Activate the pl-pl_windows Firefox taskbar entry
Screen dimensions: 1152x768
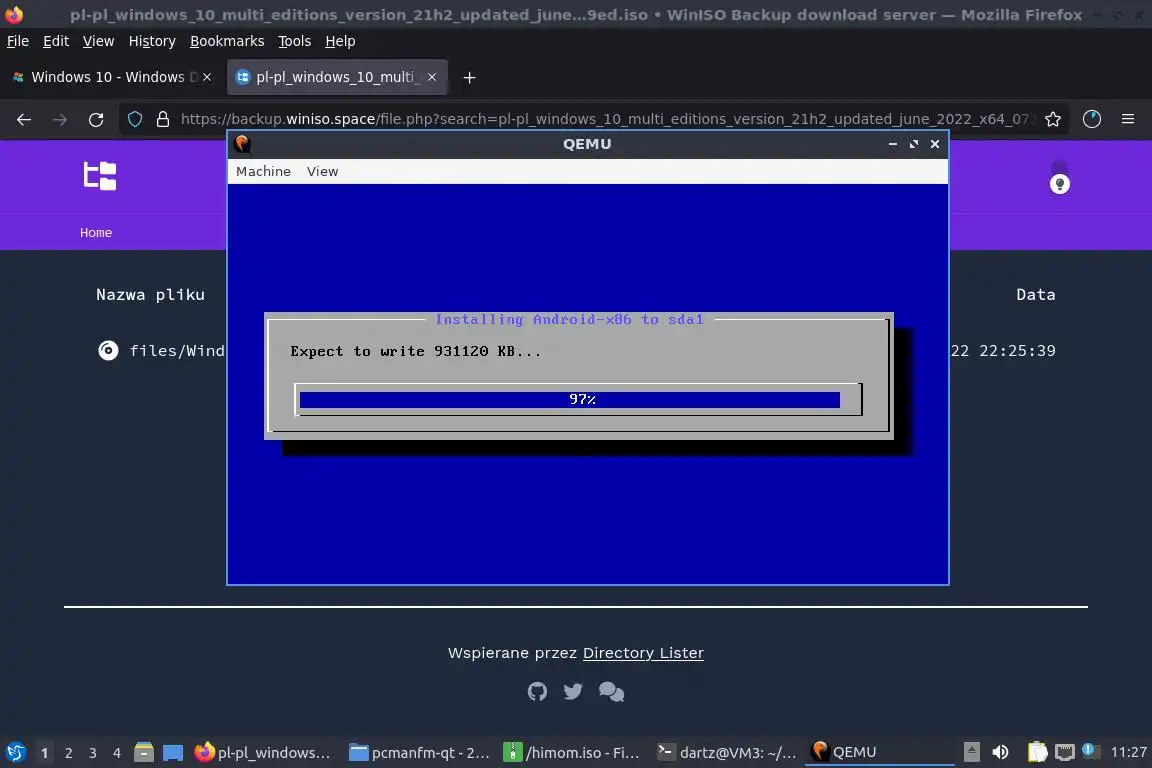coord(263,753)
